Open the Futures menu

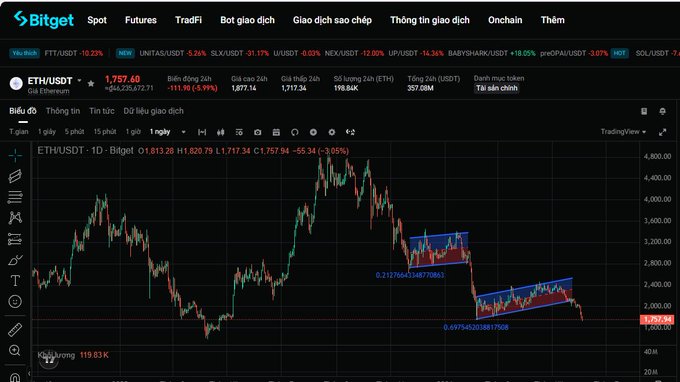[141, 20]
